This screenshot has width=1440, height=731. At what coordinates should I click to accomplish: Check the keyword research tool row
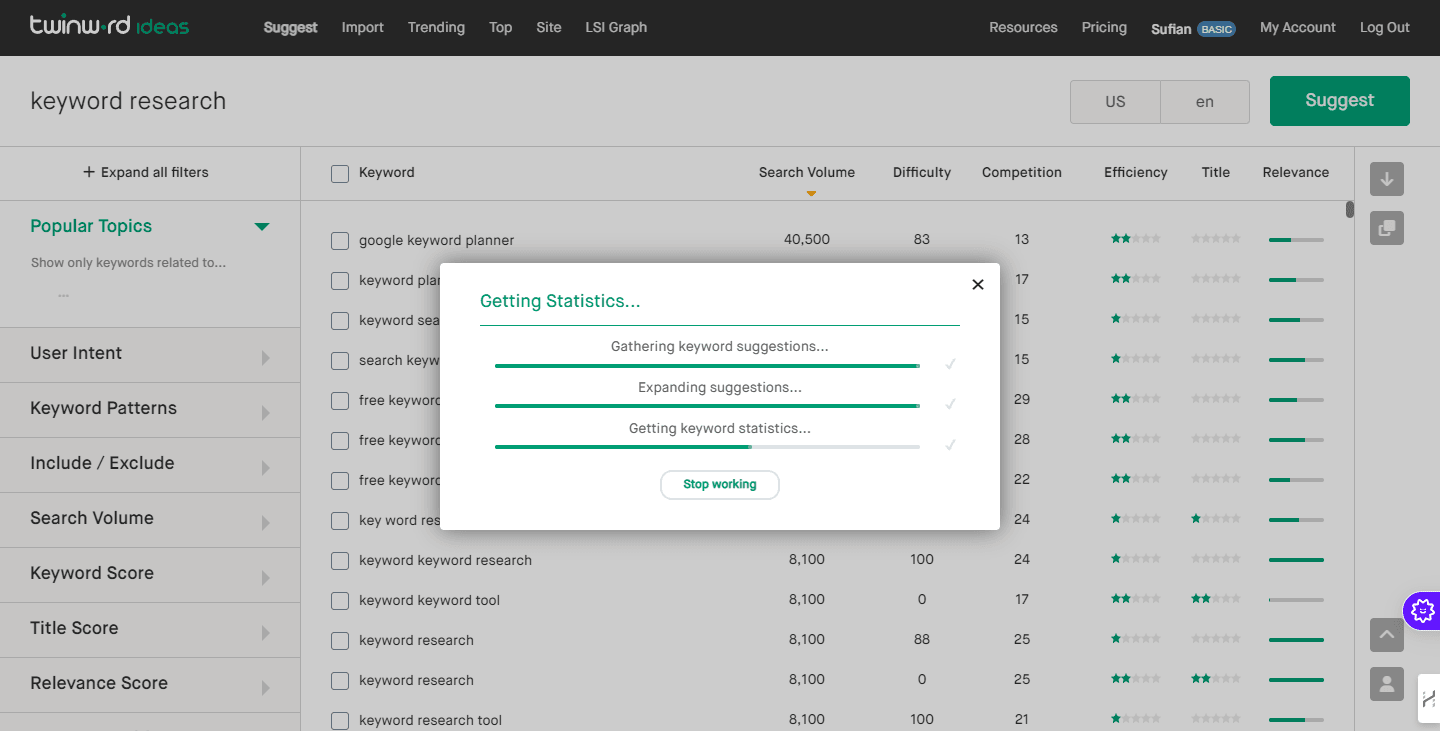[340, 721]
